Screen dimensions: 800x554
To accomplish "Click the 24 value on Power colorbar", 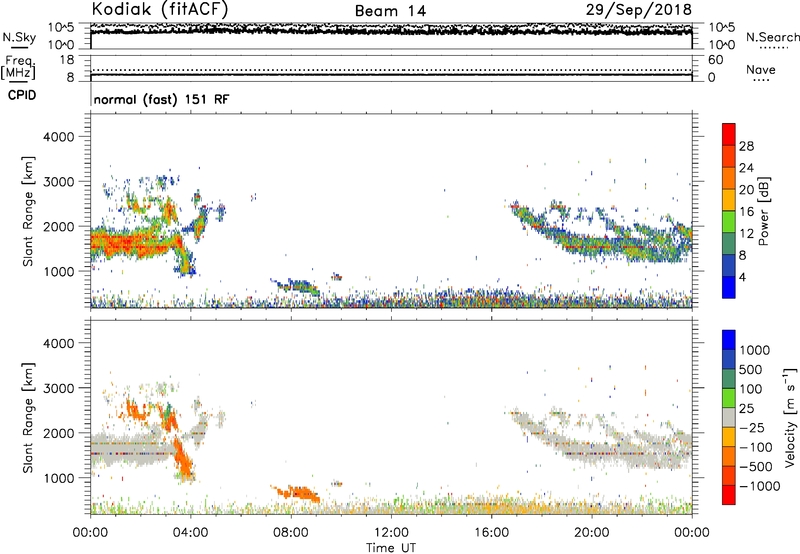I will 746,168.
